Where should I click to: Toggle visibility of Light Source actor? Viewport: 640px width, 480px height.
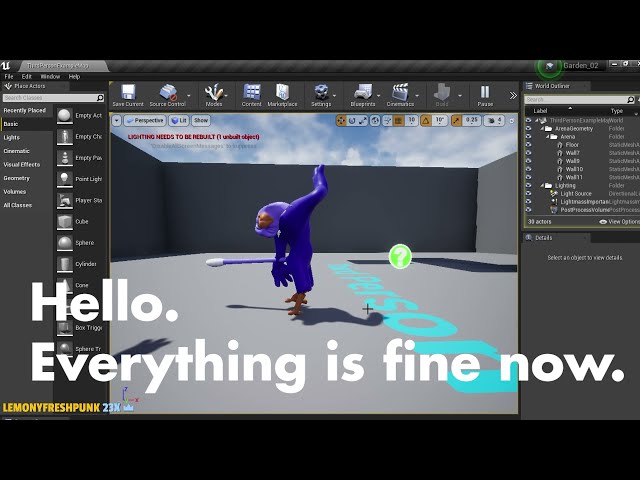(529, 193)
